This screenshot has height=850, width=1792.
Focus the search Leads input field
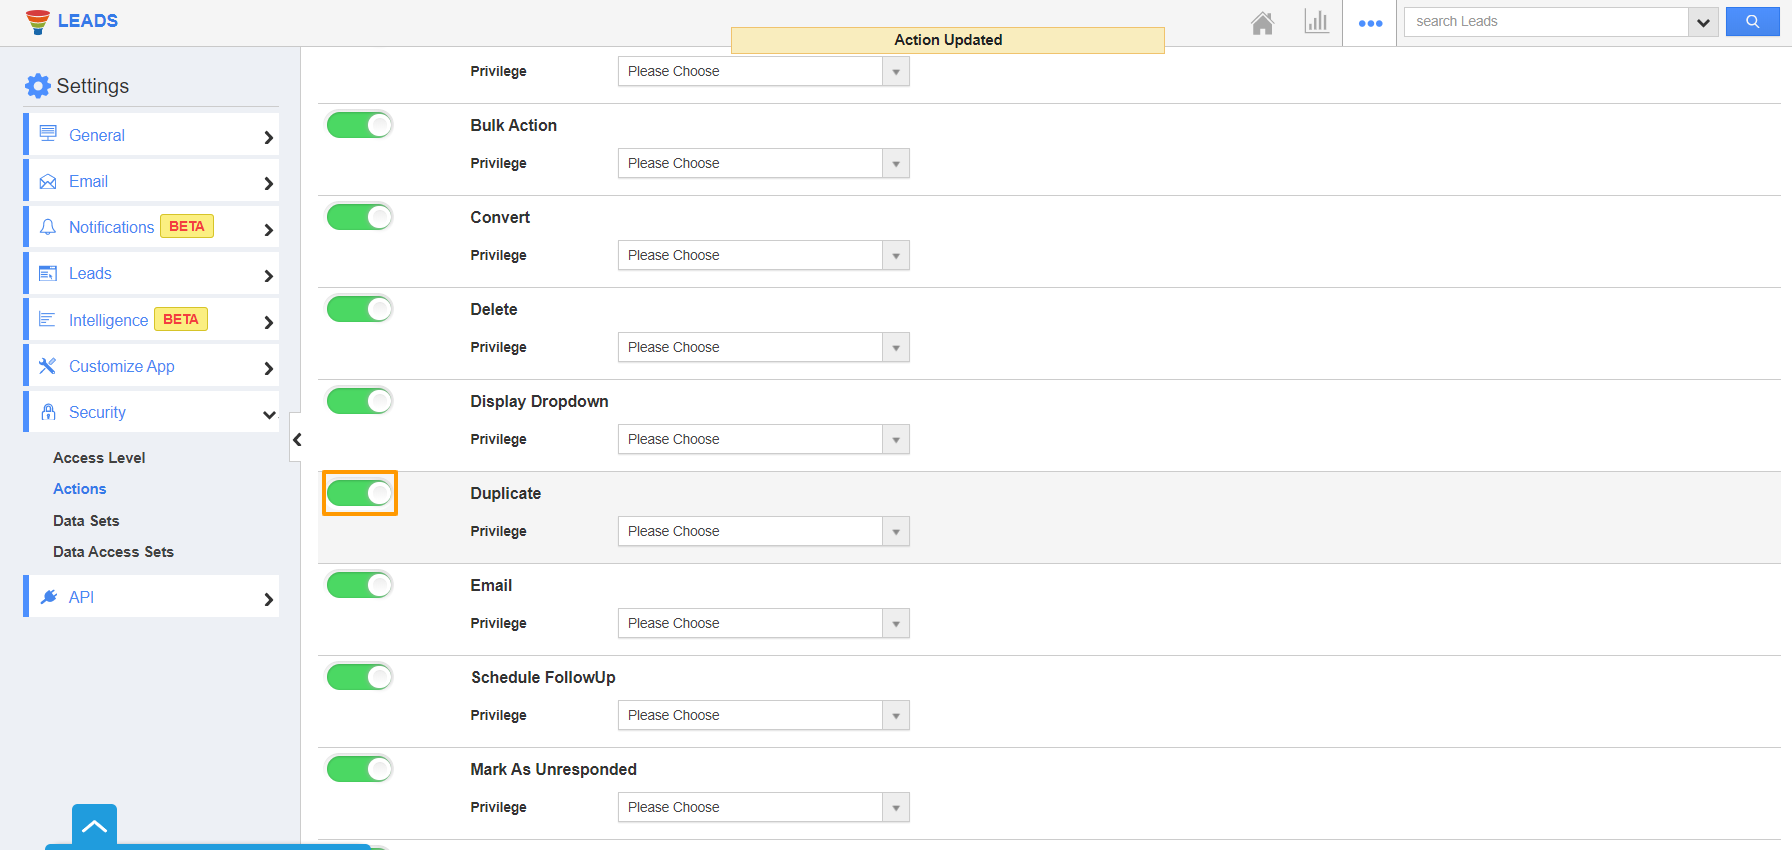(1545, 22)
